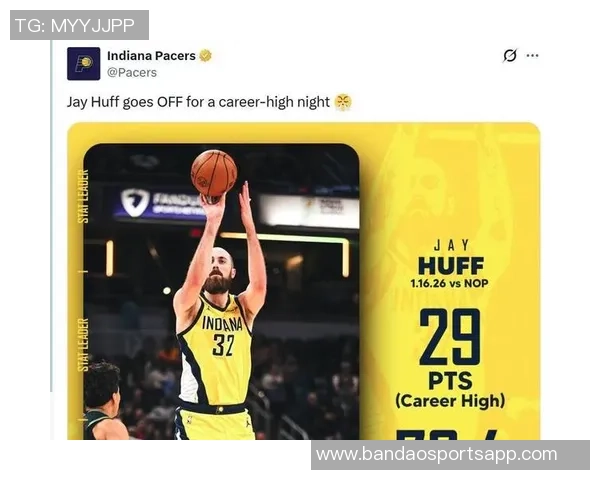
Task: Click the gold verified badge
Action: [x=205, y=56]
